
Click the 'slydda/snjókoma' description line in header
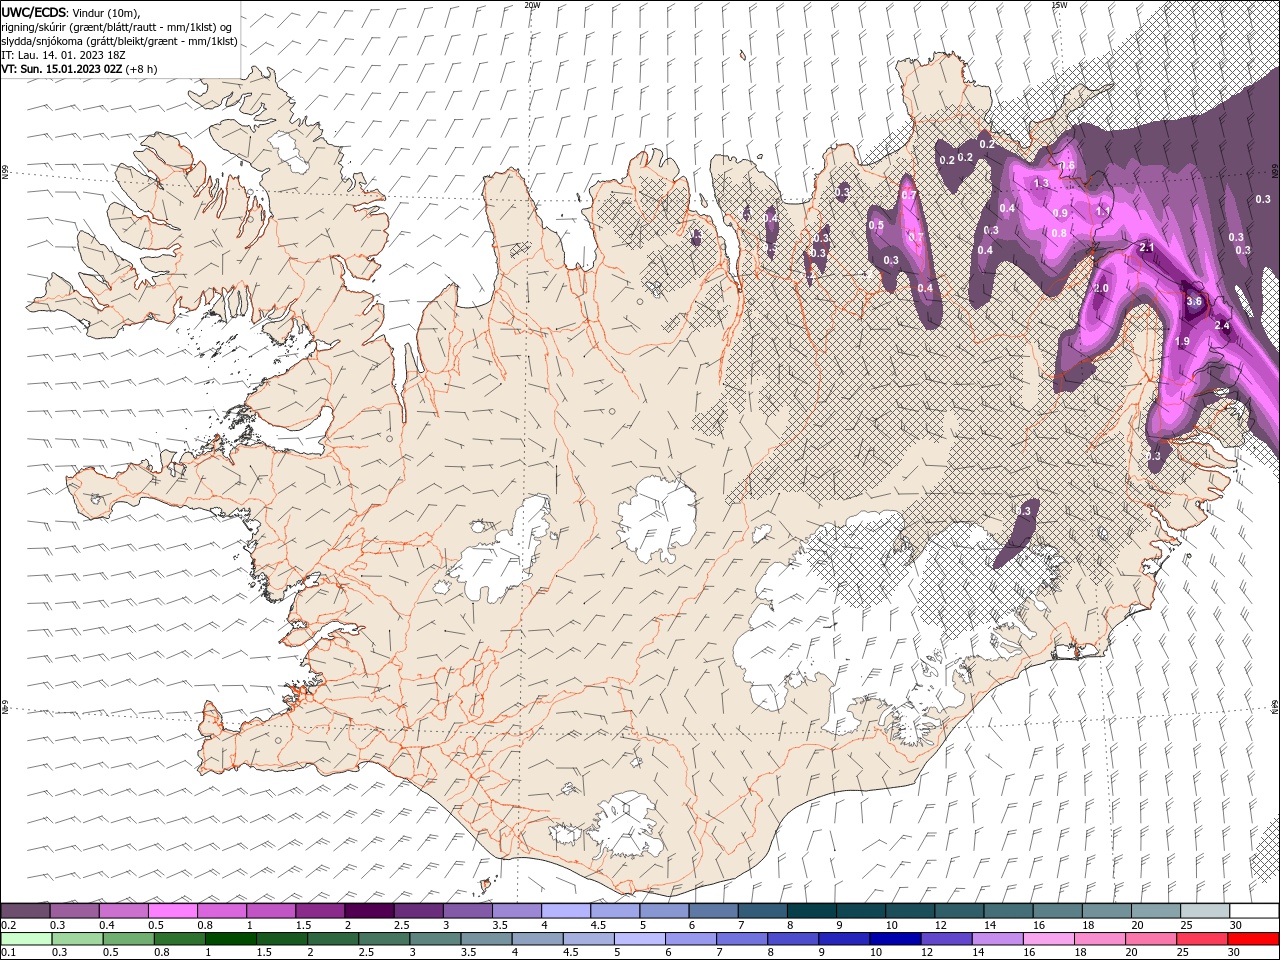120,41
